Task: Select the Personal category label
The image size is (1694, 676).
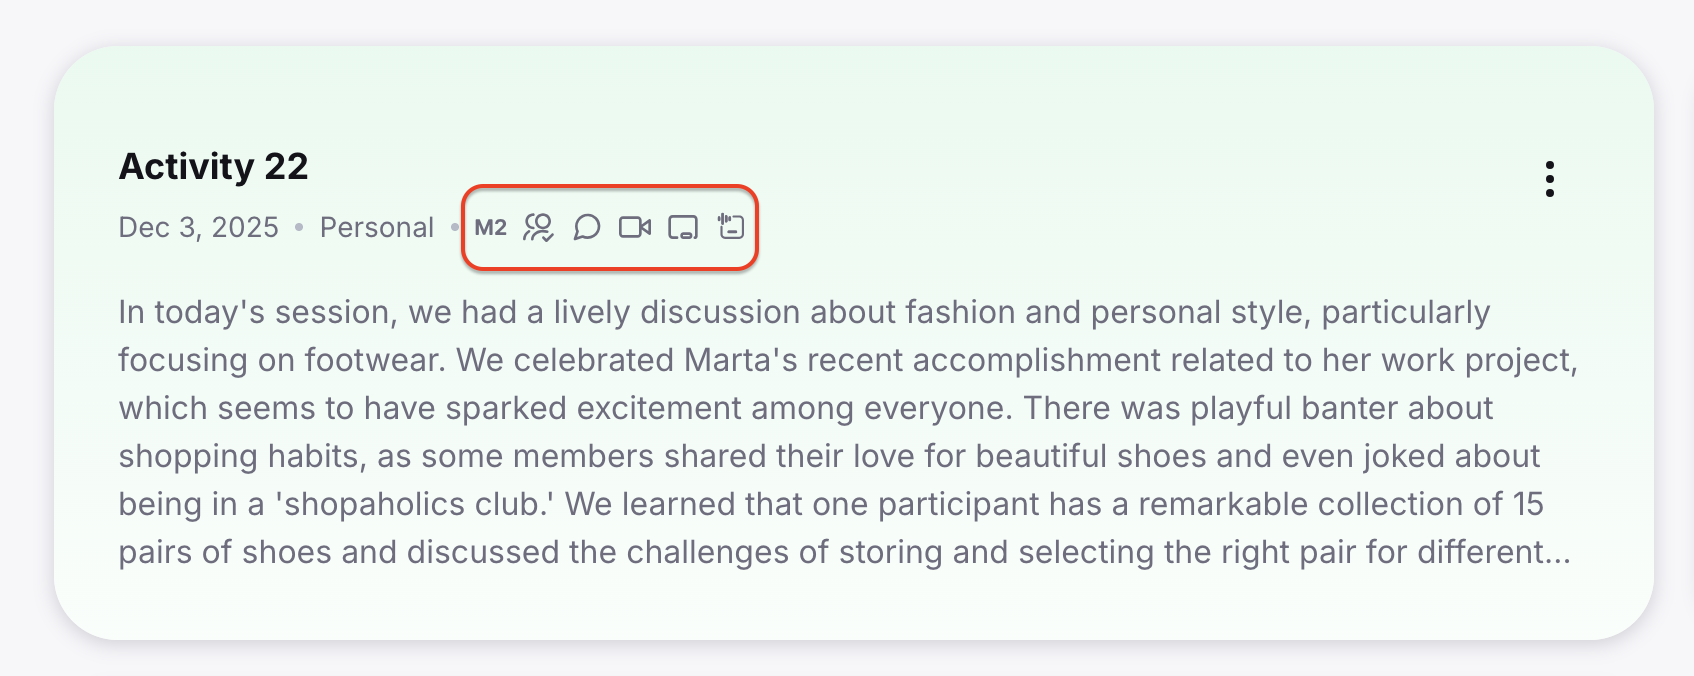Action: (x=376, y=228)
